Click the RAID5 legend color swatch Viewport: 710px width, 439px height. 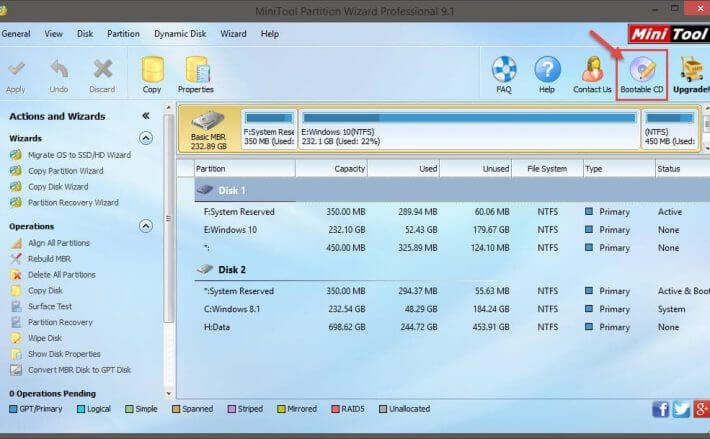coord(336,409)
